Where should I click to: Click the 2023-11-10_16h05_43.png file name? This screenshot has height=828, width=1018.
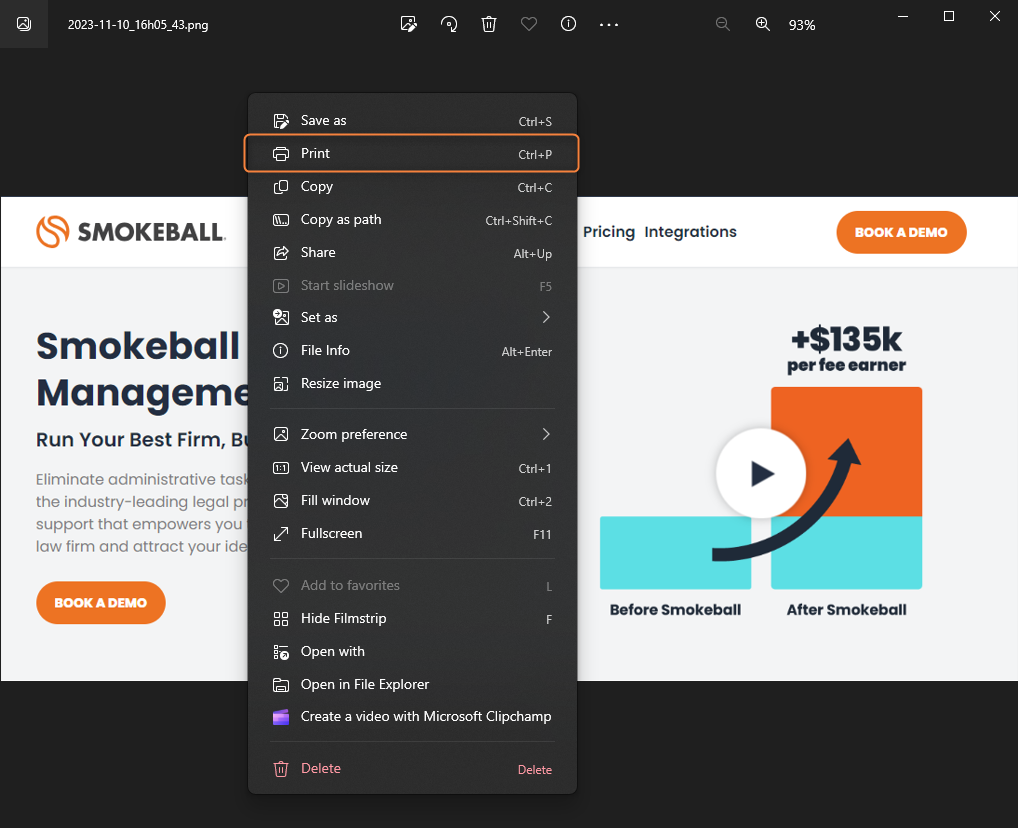point(138,25)
